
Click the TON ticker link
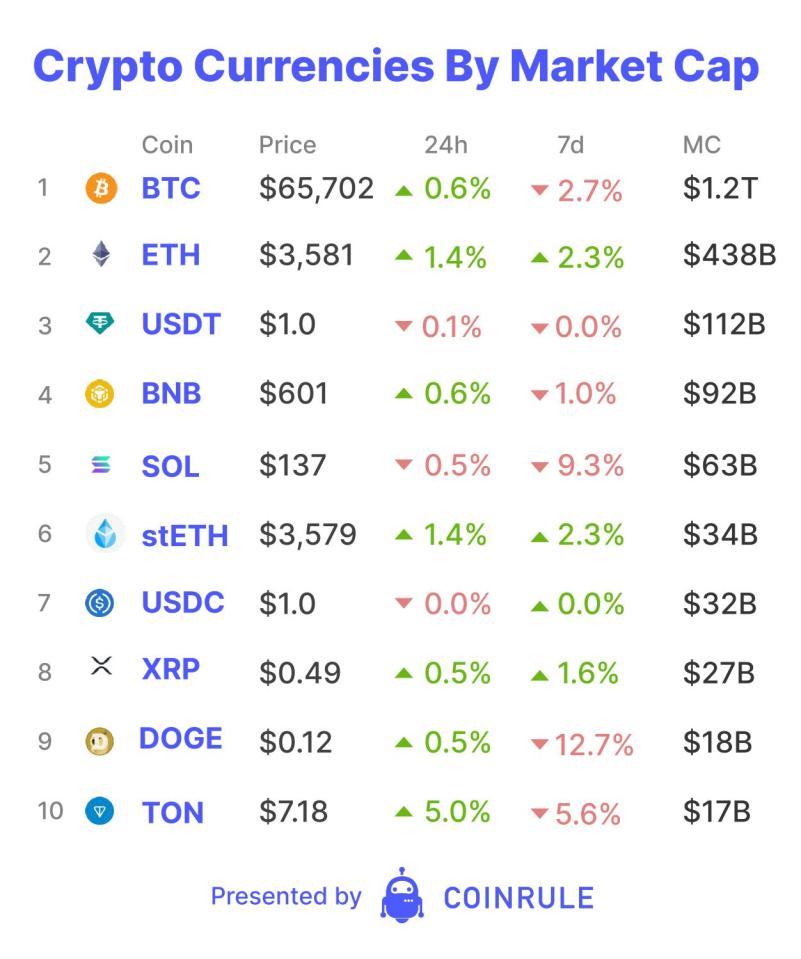173,812
